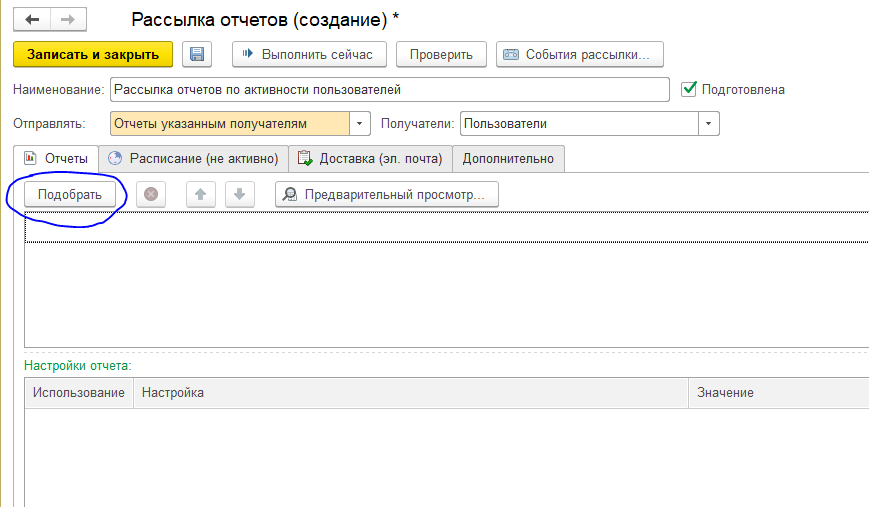Click the Подобрать button
The height and width of the screenshot is (507, 869).
70,194
